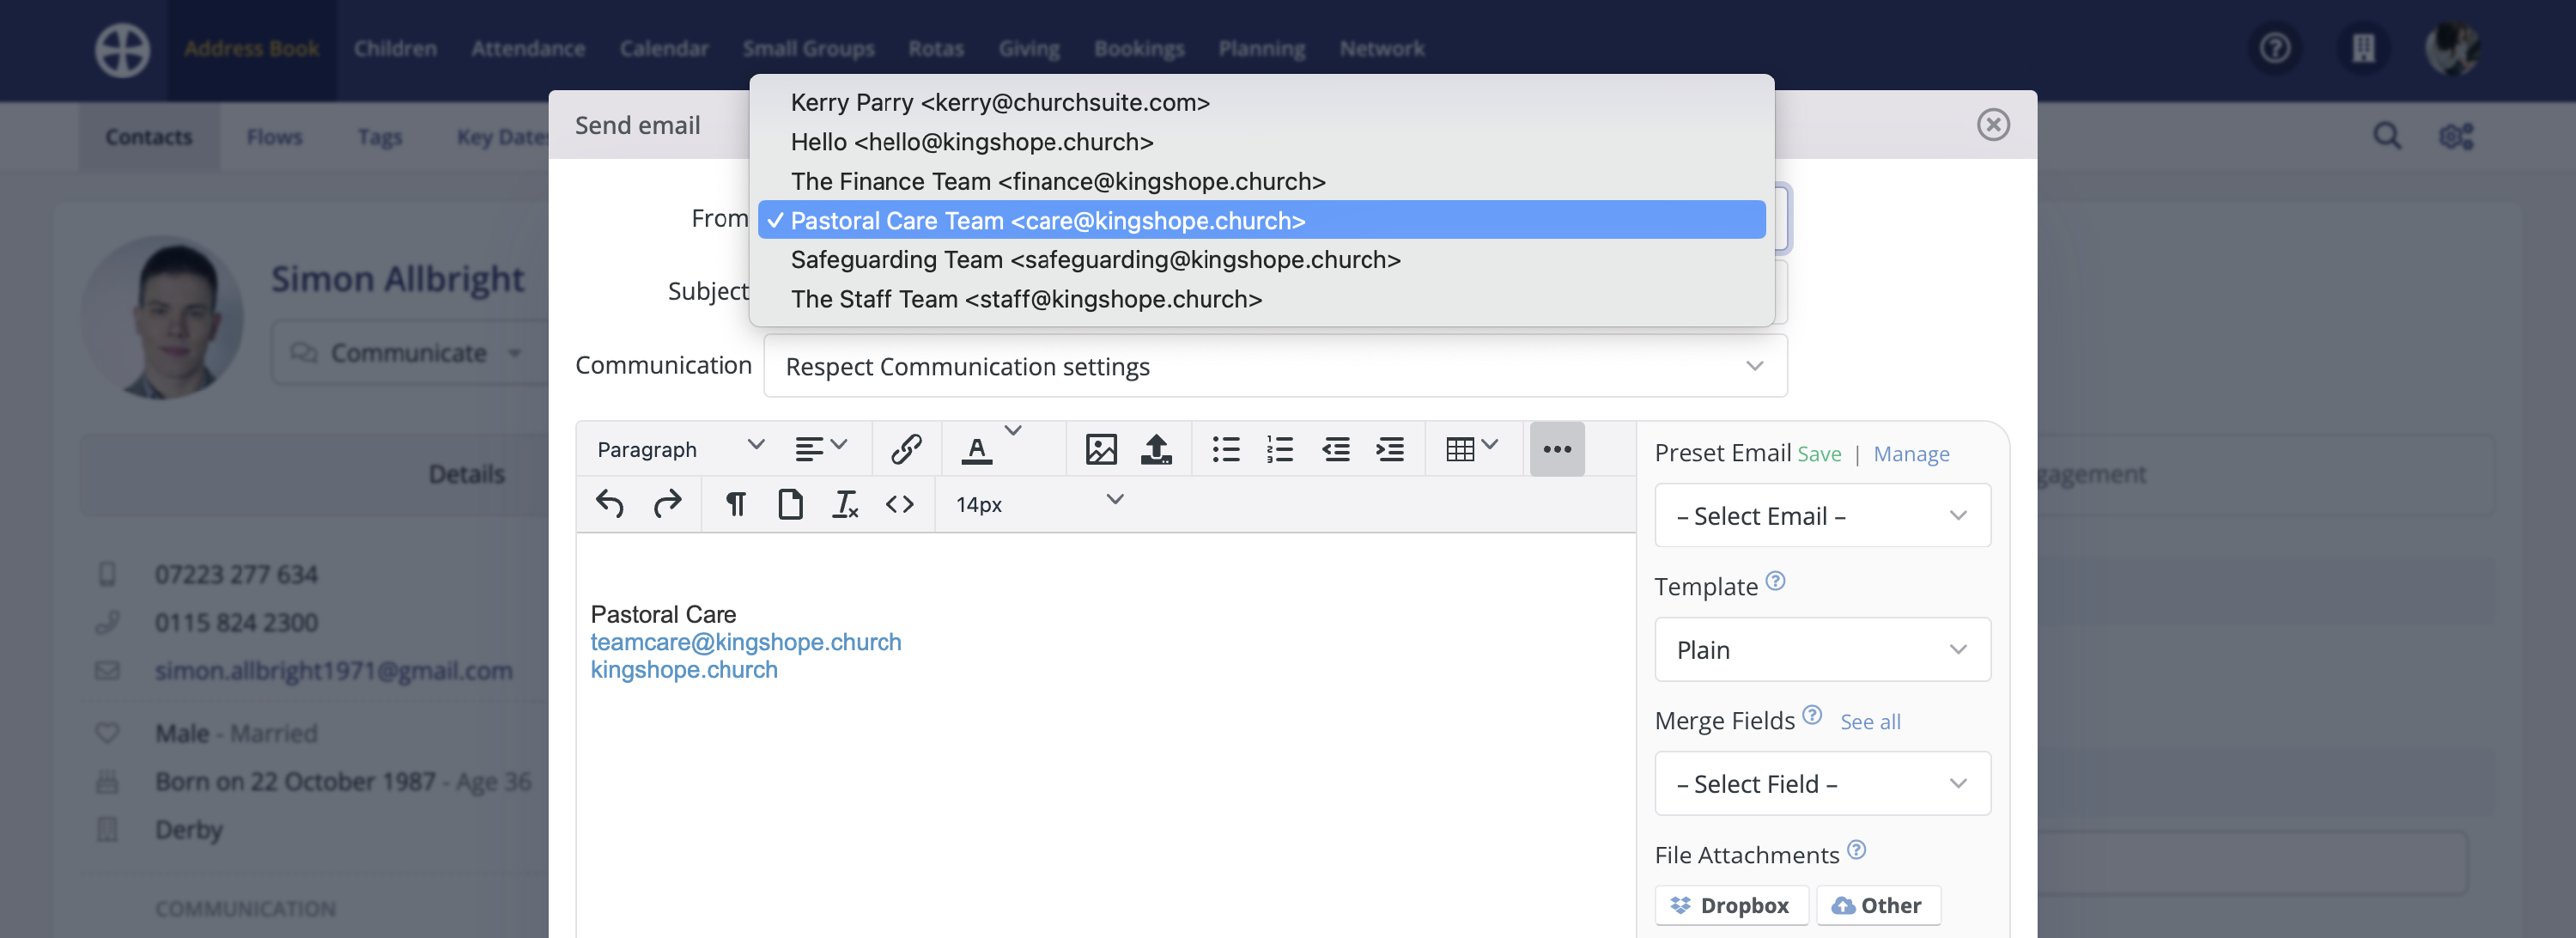Undo the last edit

pyautogui.click(x=610, y=504)
